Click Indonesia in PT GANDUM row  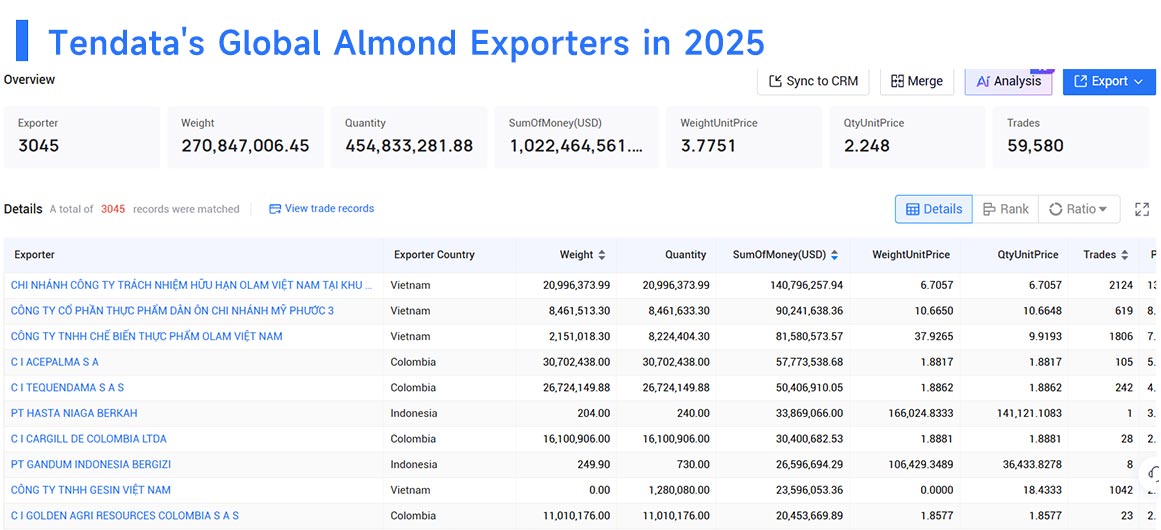(414, 464)
